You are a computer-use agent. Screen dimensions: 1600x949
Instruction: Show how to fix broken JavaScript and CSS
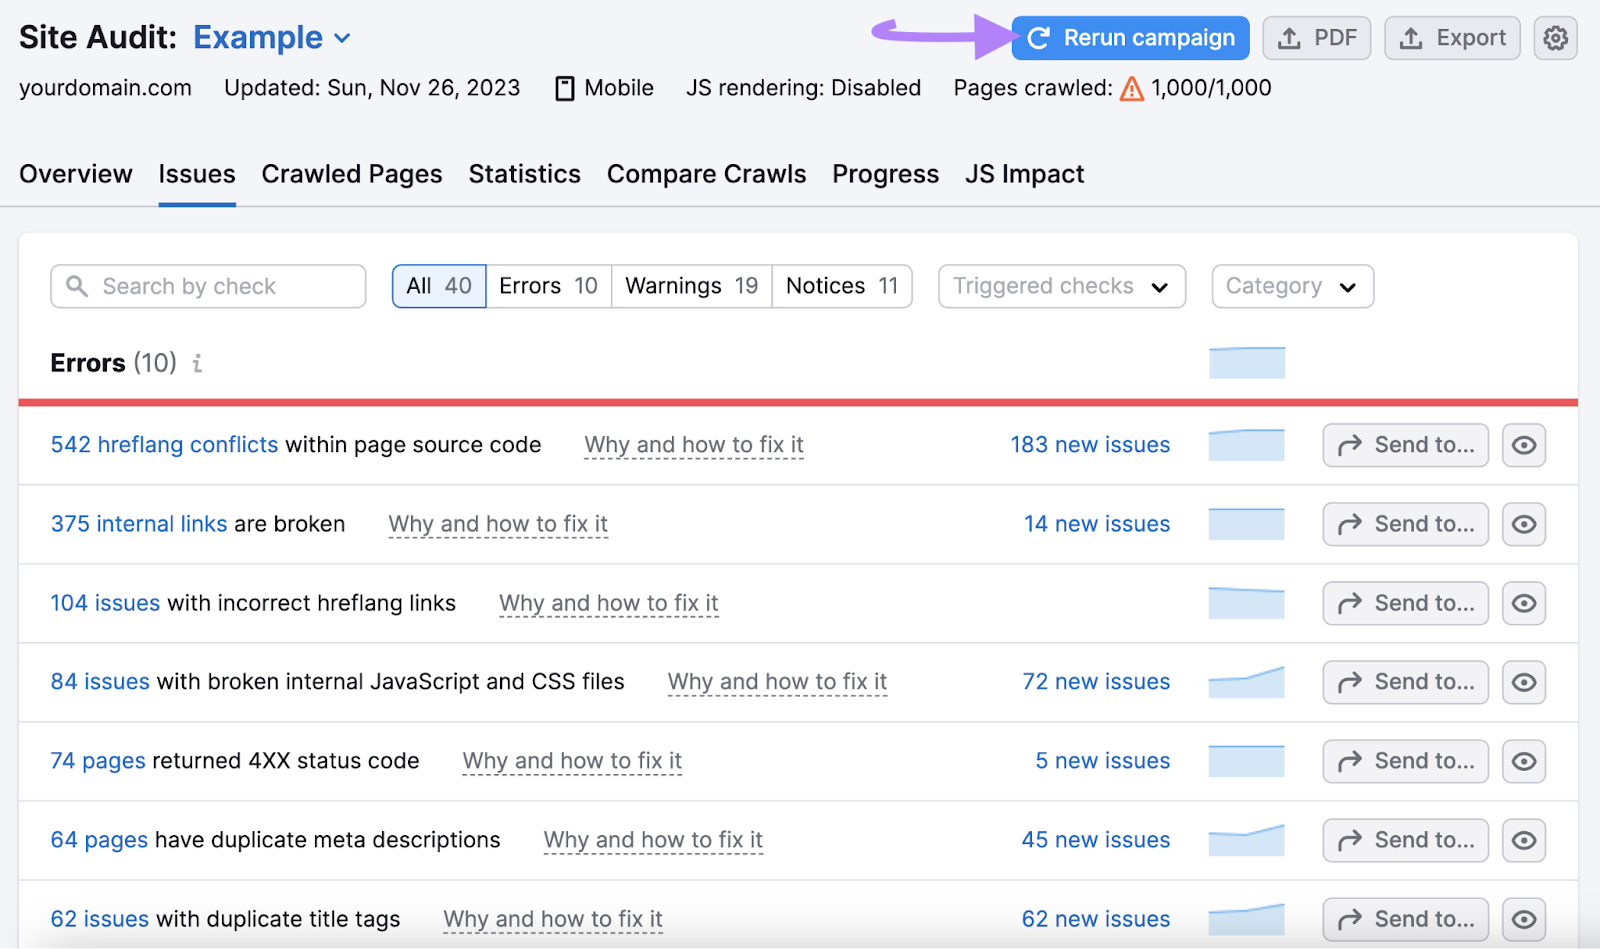[x=777, y=682]
